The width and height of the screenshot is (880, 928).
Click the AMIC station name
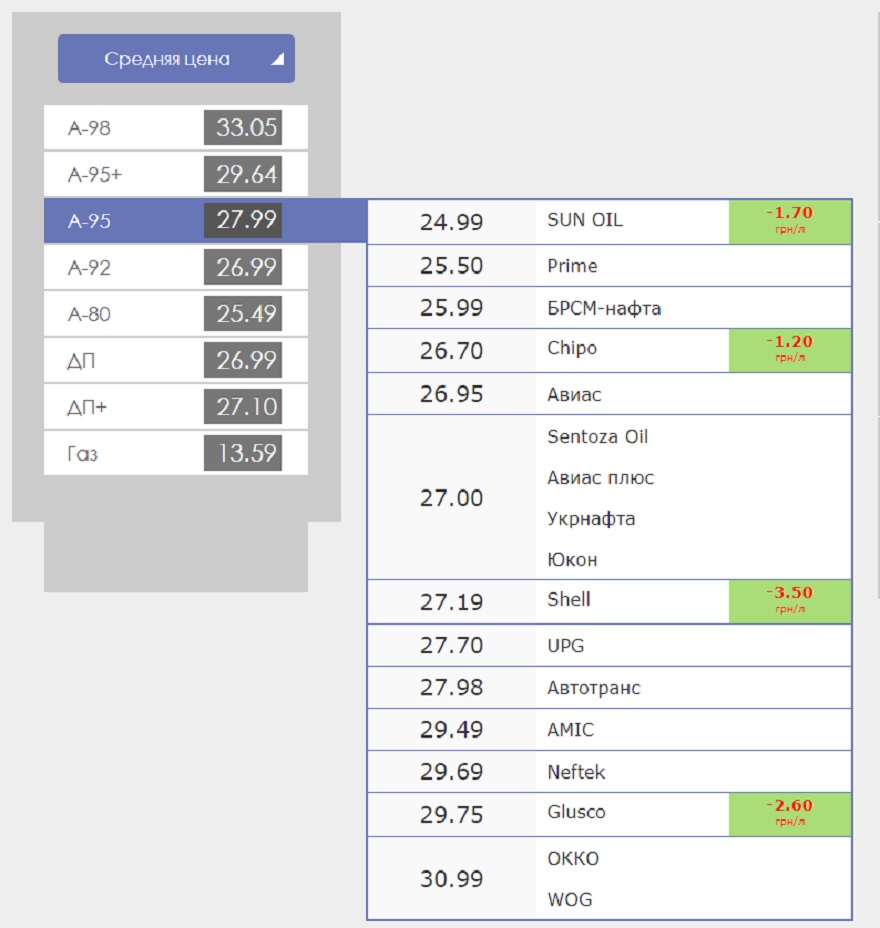tap(570, 730)
